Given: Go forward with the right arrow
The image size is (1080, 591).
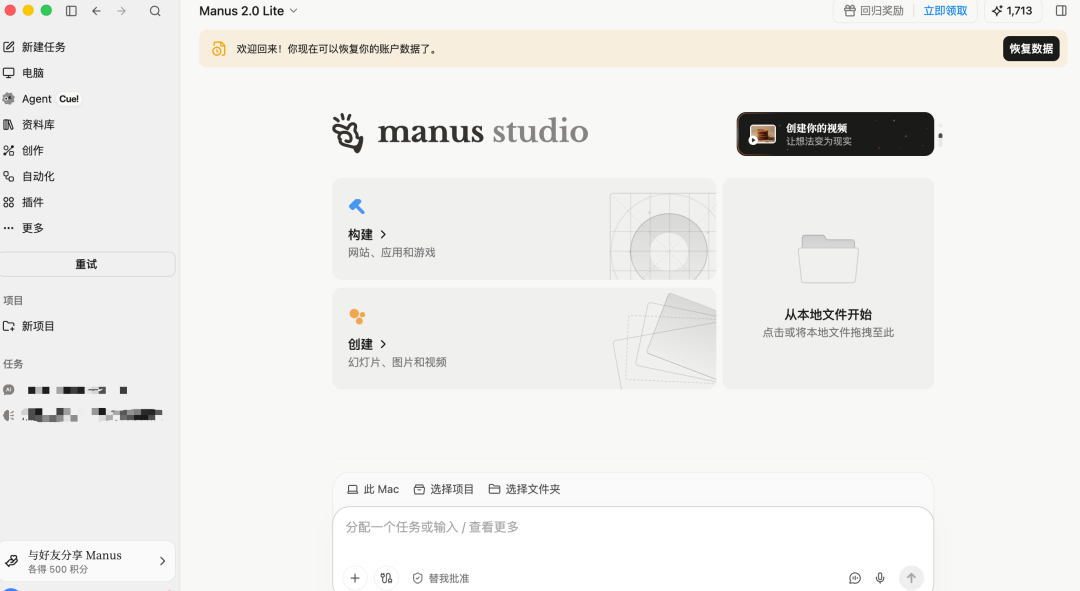Looking at the screenshot, I should click(x=121, y=11).
